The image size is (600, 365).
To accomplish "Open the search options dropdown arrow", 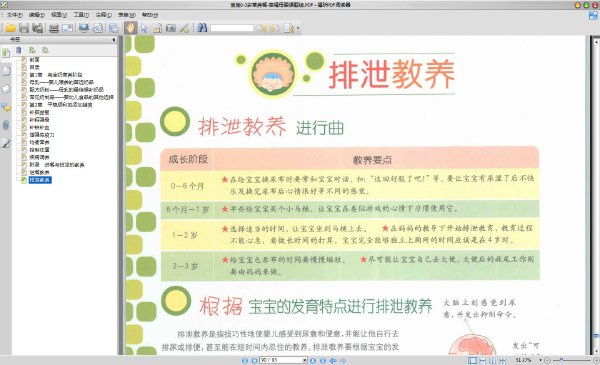I will tap(298, 28).
